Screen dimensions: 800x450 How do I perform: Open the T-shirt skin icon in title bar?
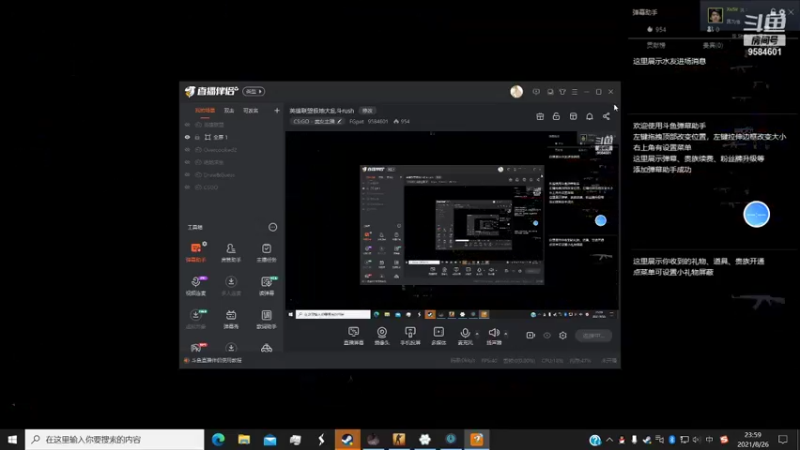pos(562,92)
